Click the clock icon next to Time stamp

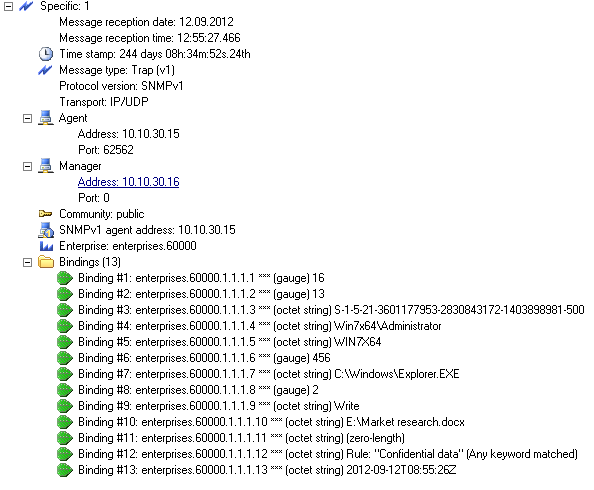(46, 54)
